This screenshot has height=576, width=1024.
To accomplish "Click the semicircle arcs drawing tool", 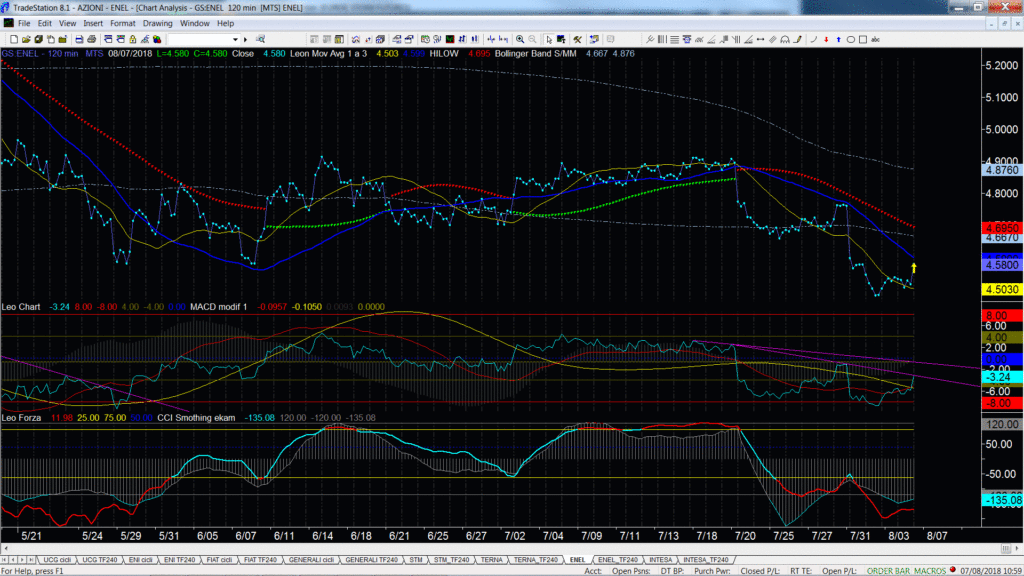I will point(785,39).
